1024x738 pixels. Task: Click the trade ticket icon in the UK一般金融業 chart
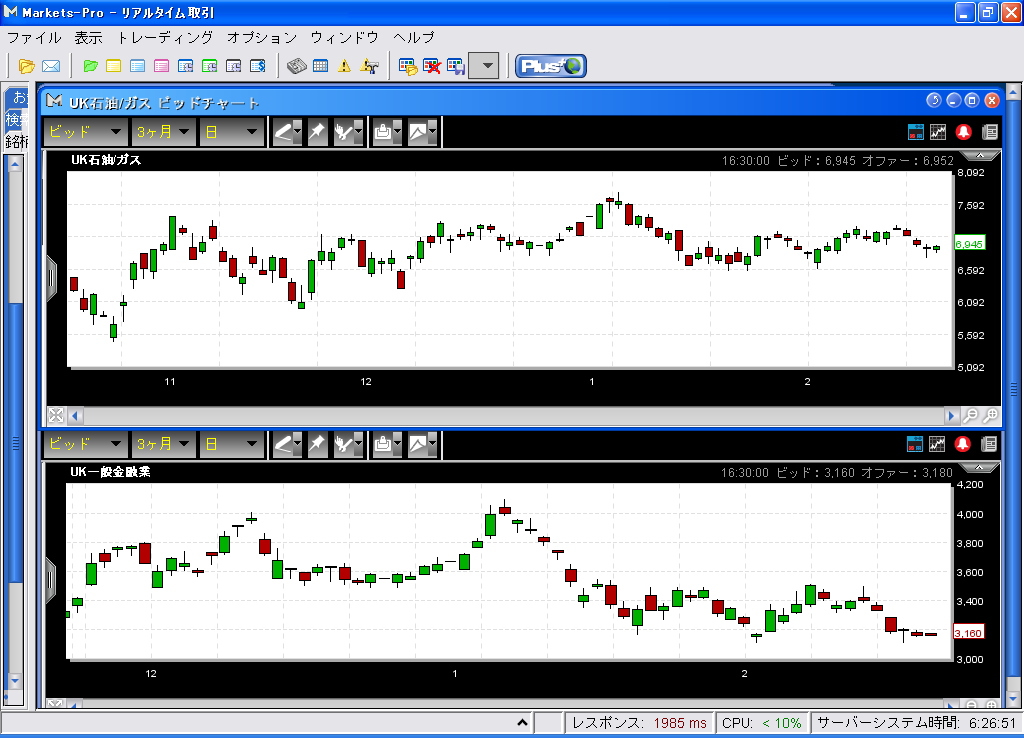point(915,444)
